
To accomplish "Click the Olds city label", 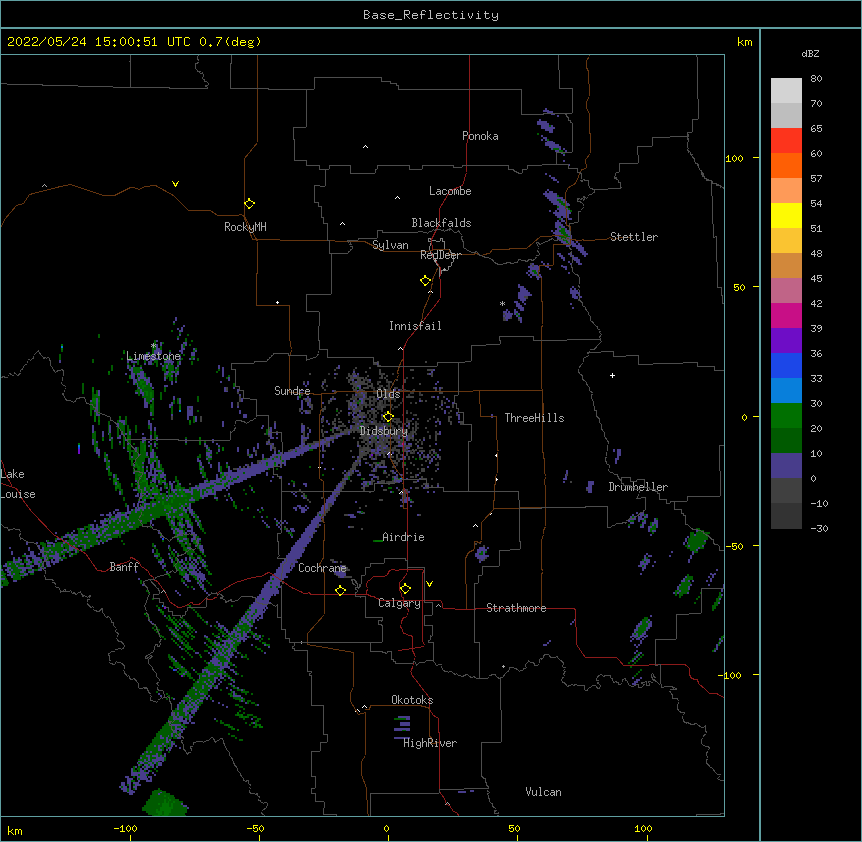I will (388, 394).
